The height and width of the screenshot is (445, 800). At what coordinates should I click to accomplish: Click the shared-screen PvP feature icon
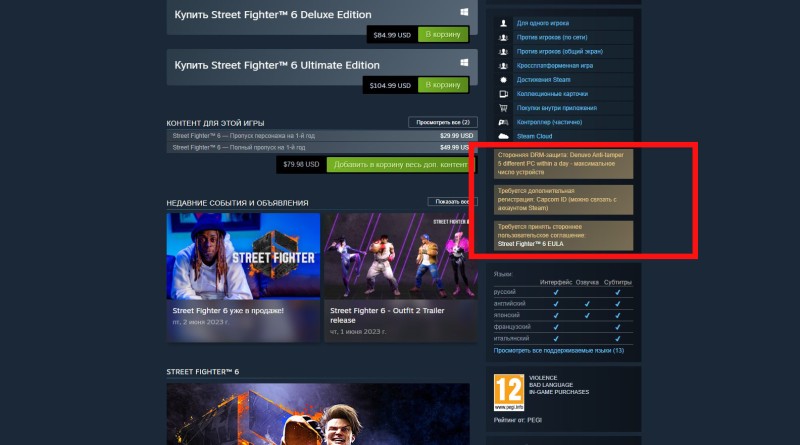tap(503, 52)
